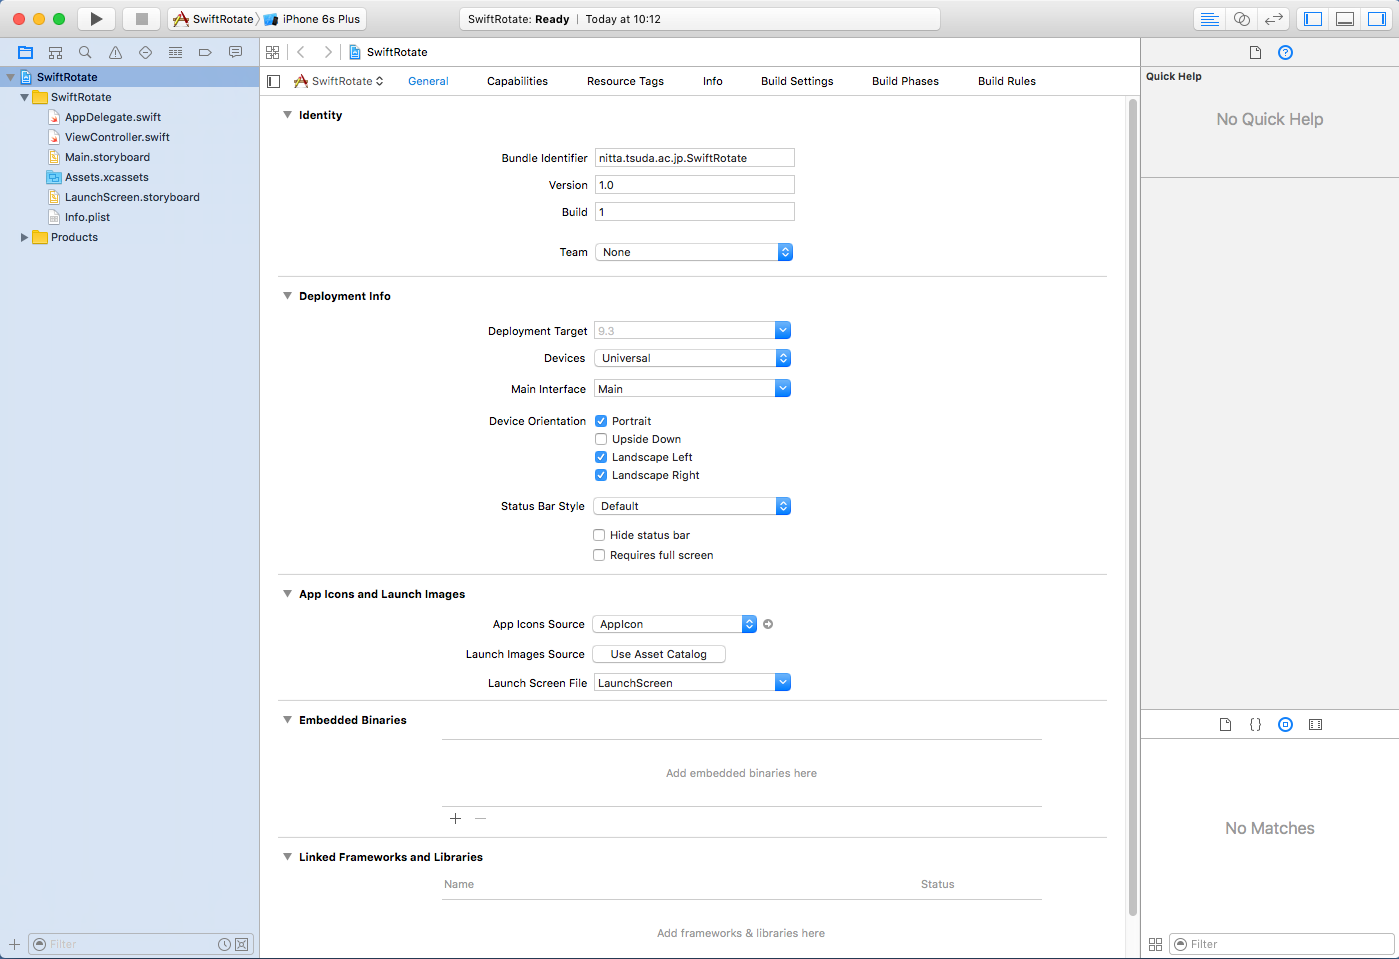Click the Bundle Identifier text field
This screenshot has height=959, width=1399.
click(694, 158)
